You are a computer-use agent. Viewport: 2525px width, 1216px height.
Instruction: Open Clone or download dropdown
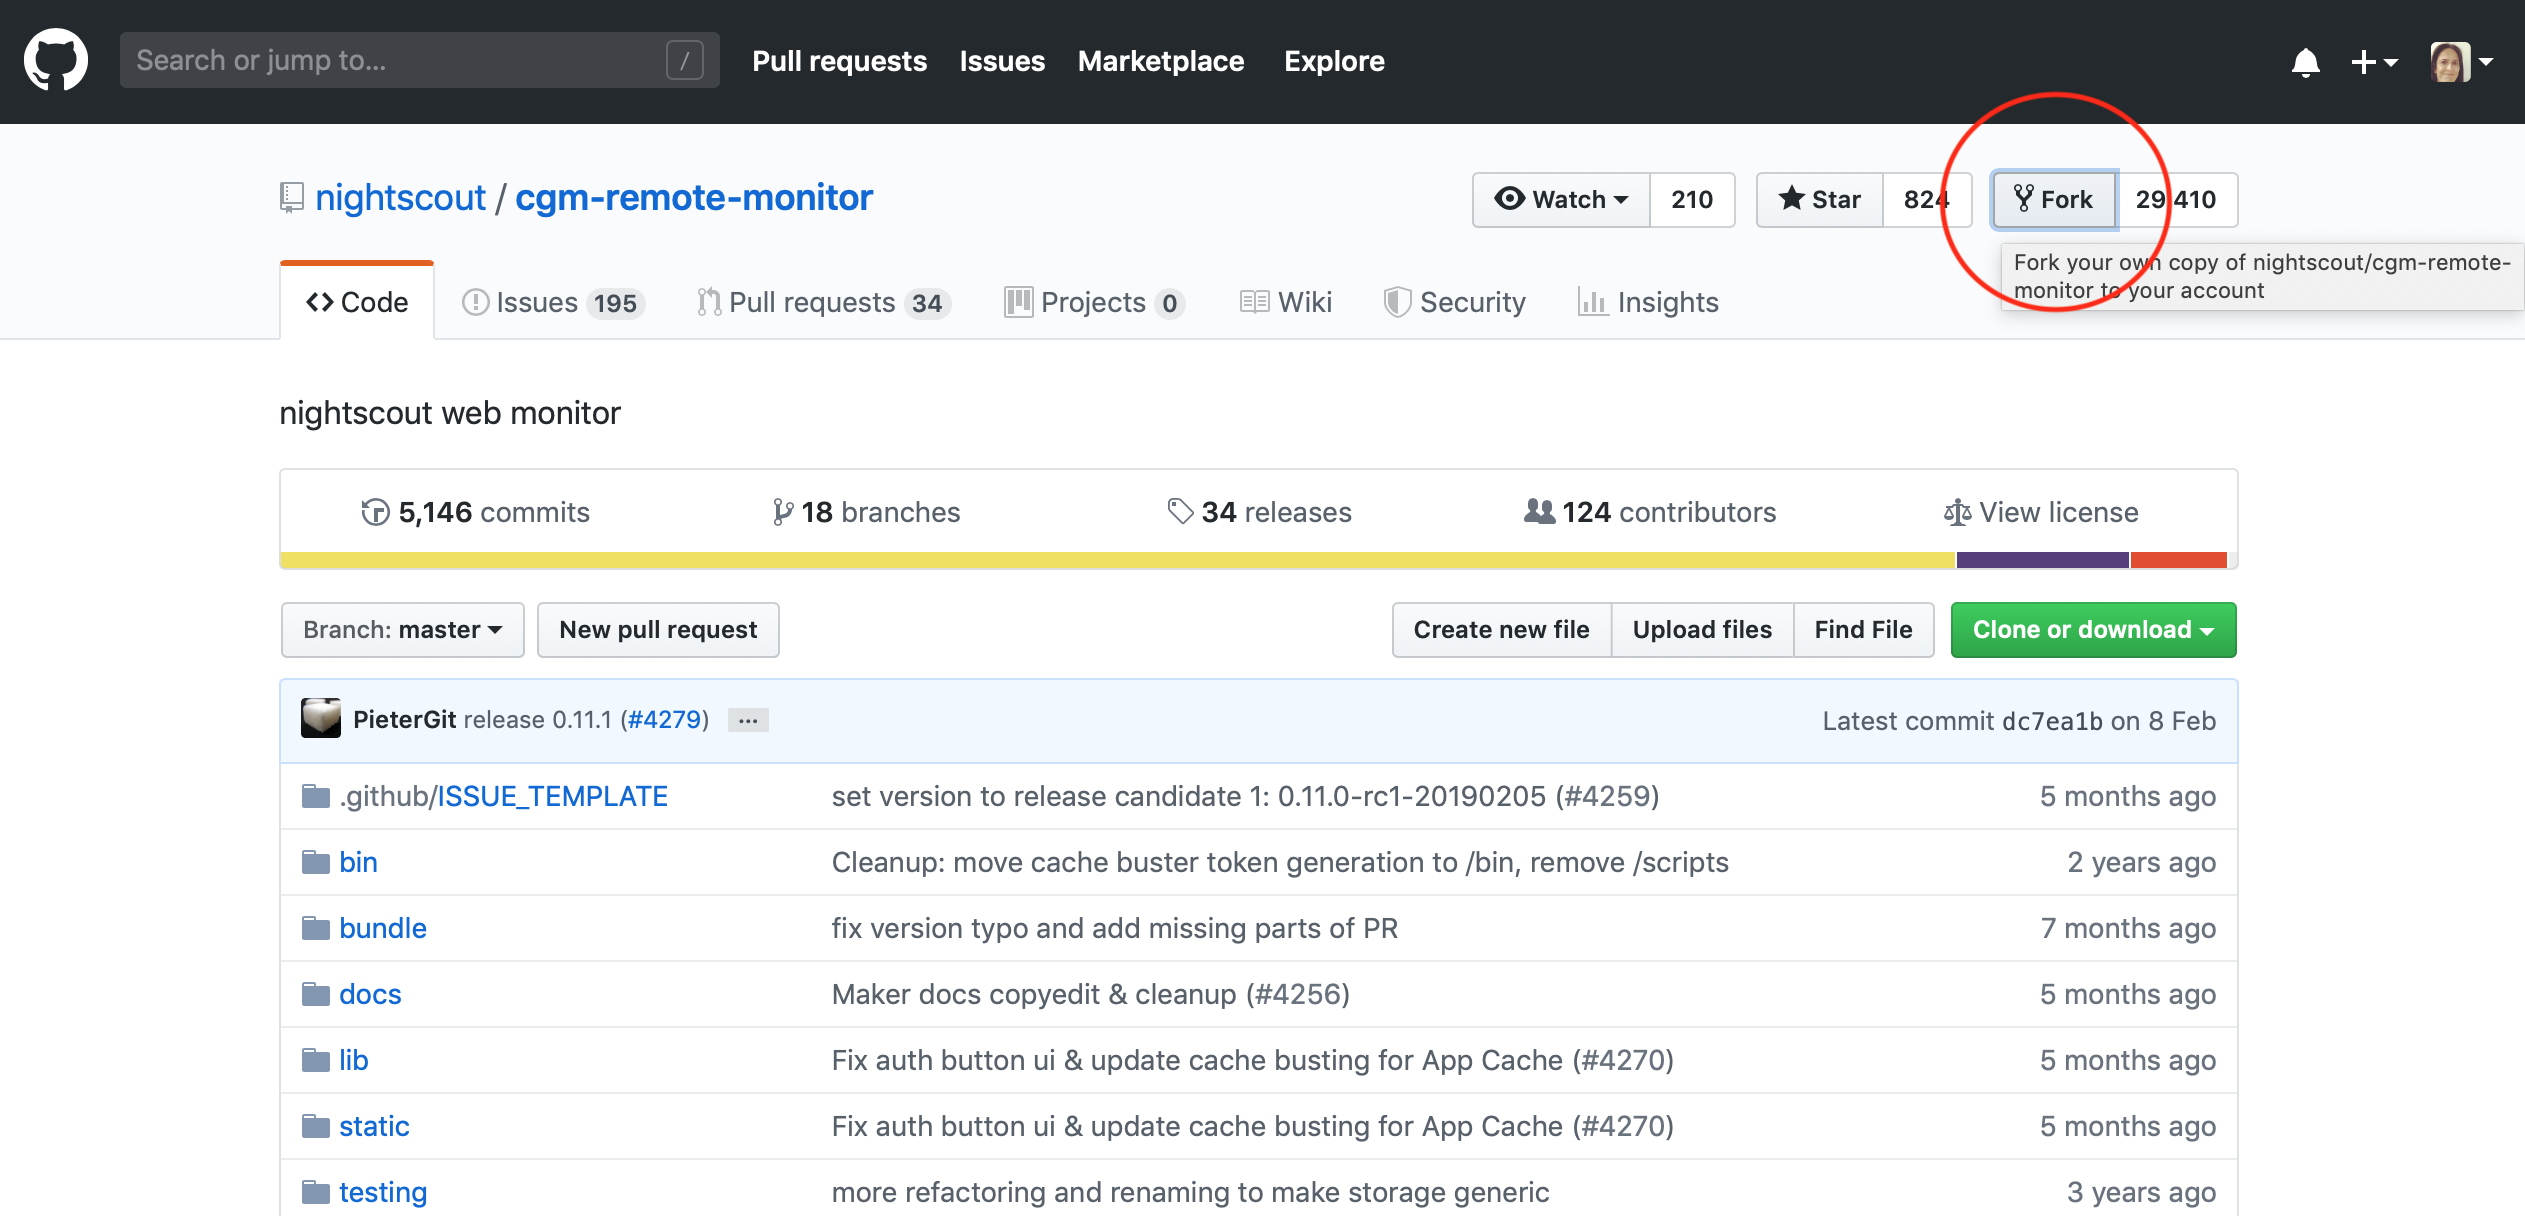2093,630
